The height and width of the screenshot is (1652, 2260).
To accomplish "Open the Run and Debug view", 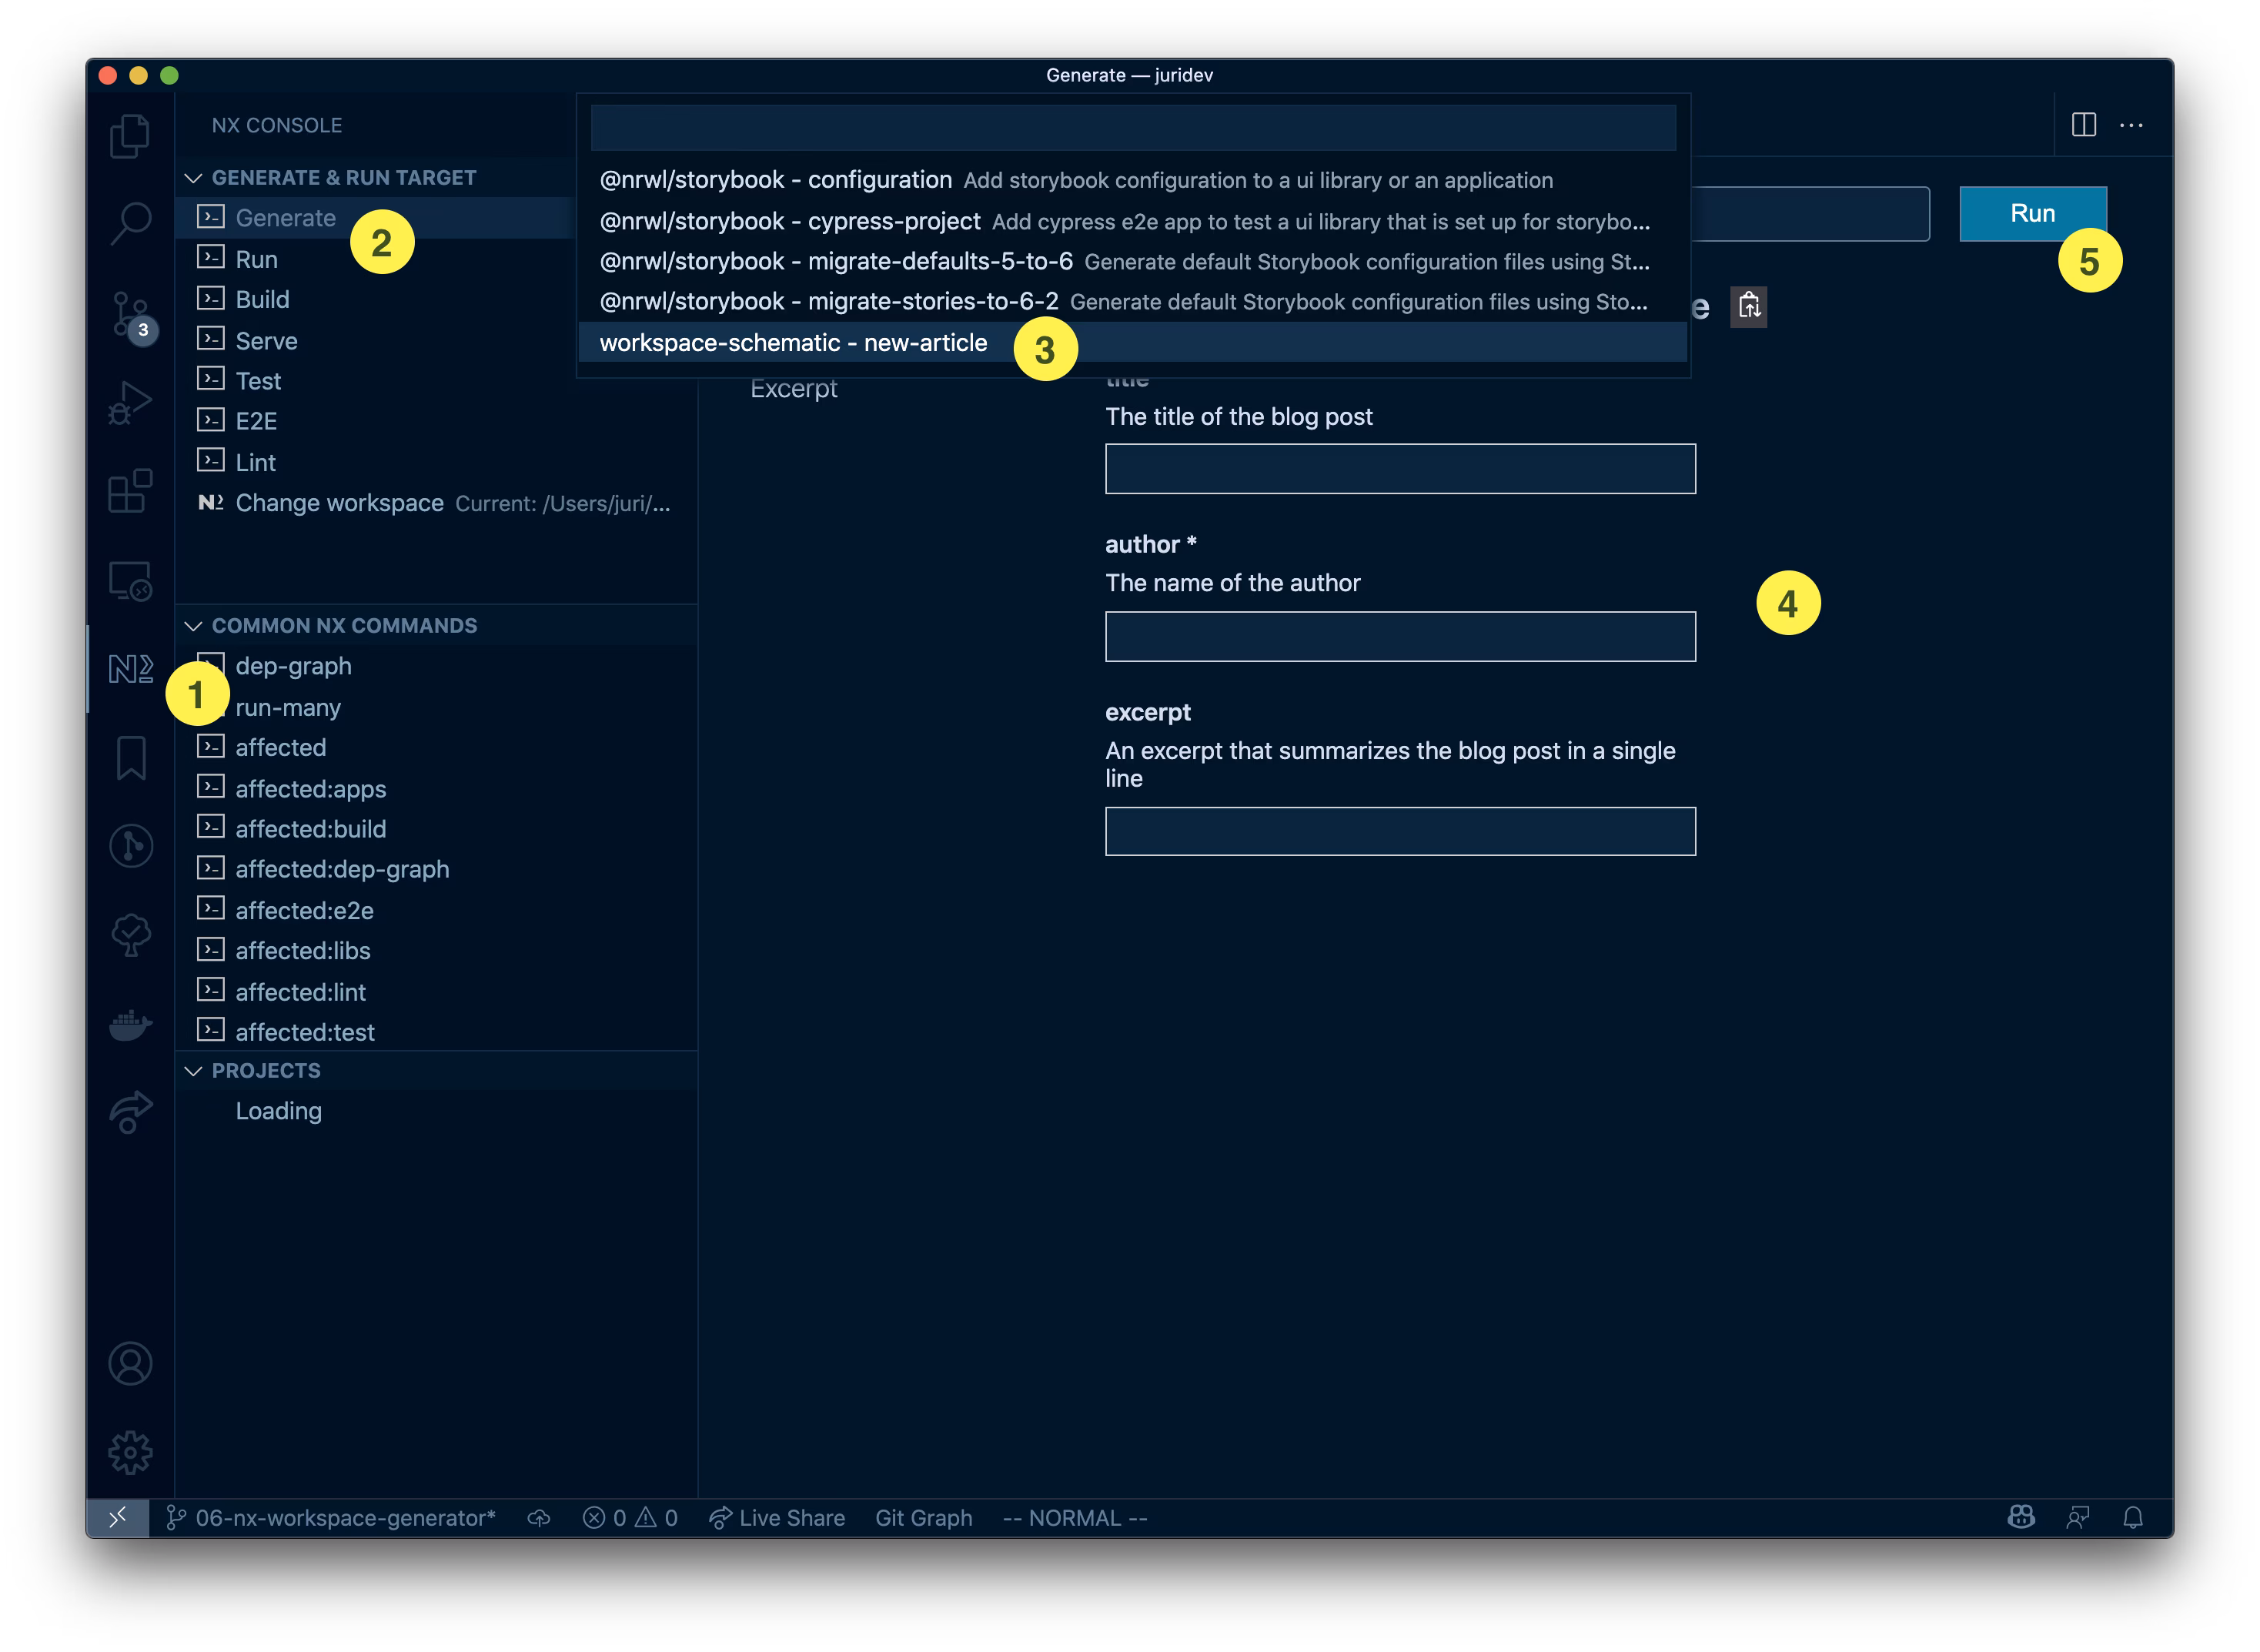I will coord(130,402).
